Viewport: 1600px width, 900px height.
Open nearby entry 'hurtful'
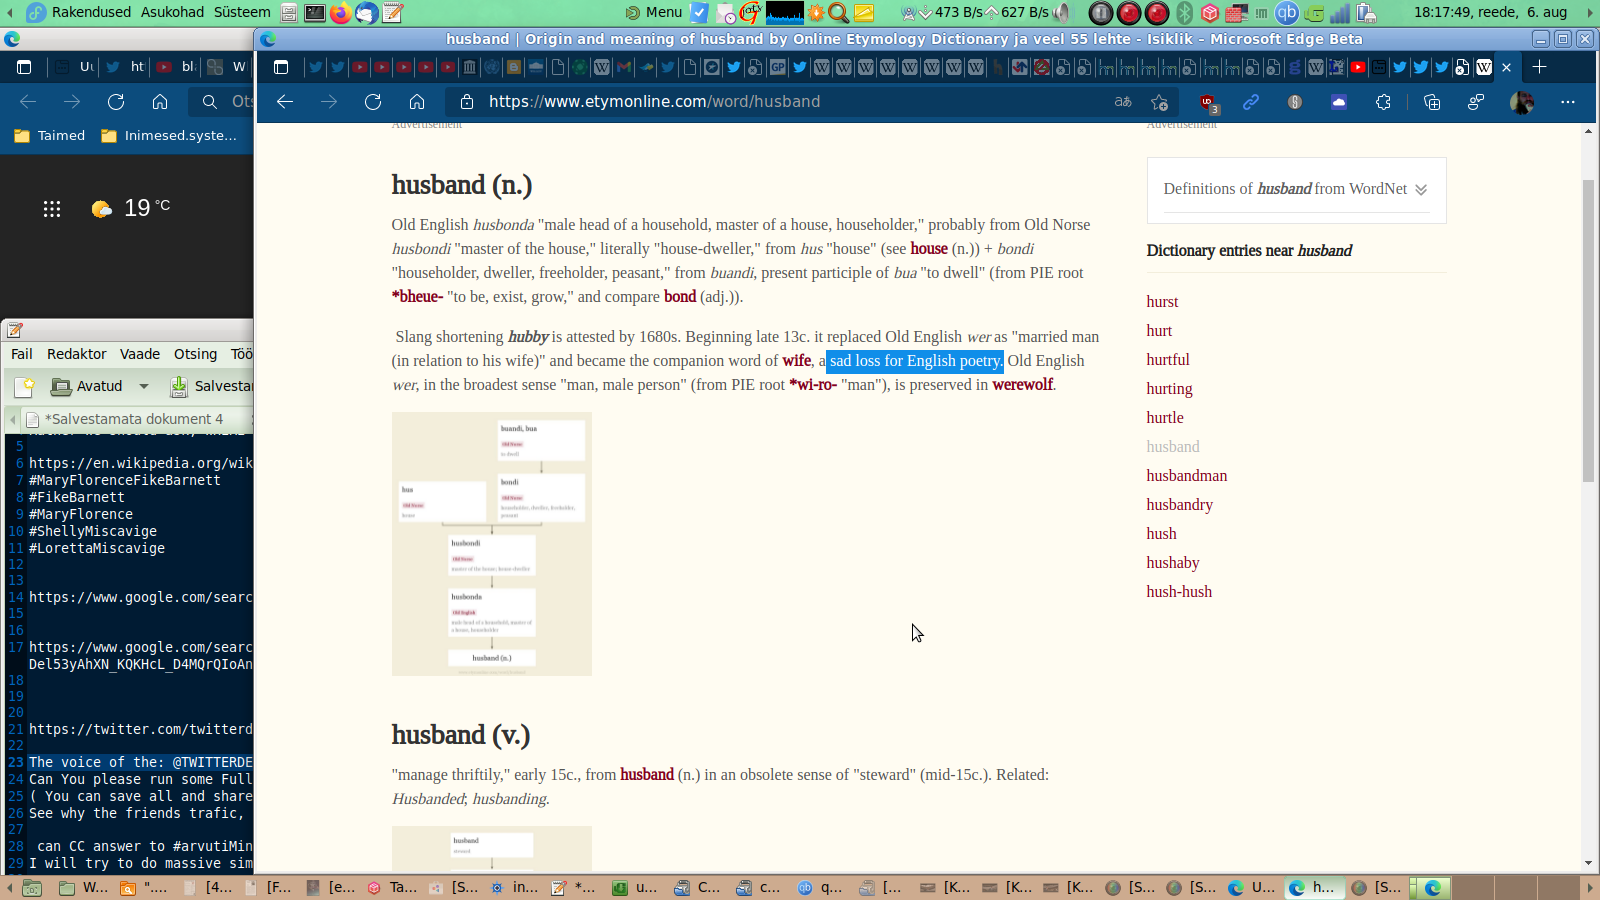click(1168, 360)
